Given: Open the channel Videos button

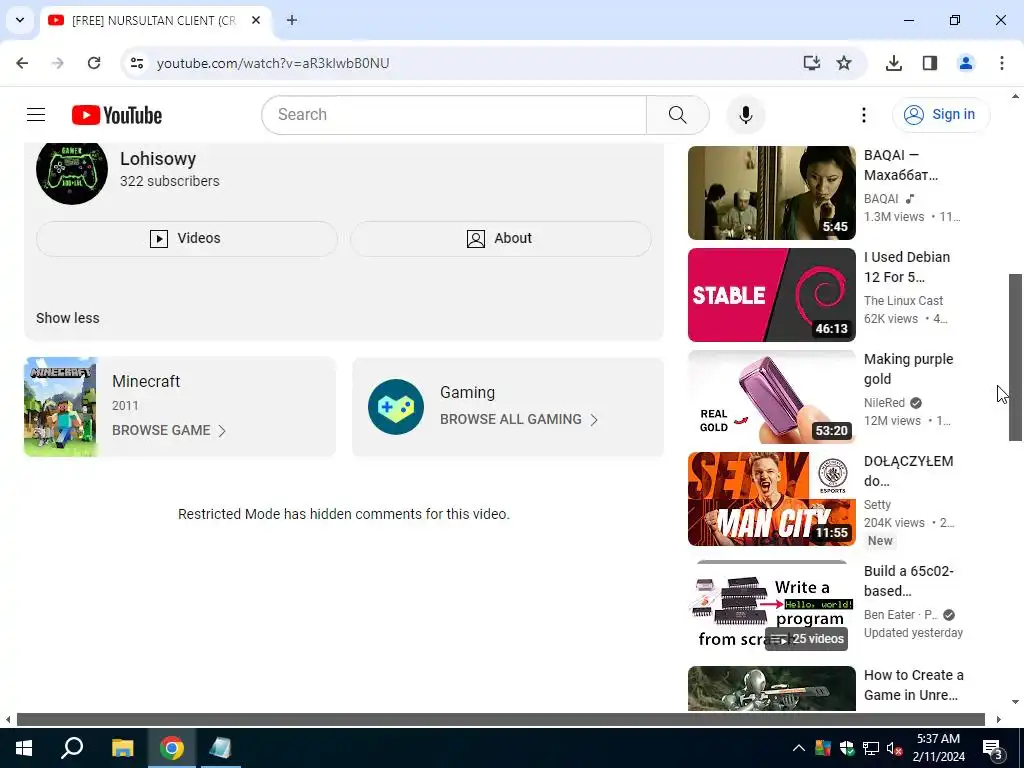Looking at the screenshot, I should click(187, 238).
